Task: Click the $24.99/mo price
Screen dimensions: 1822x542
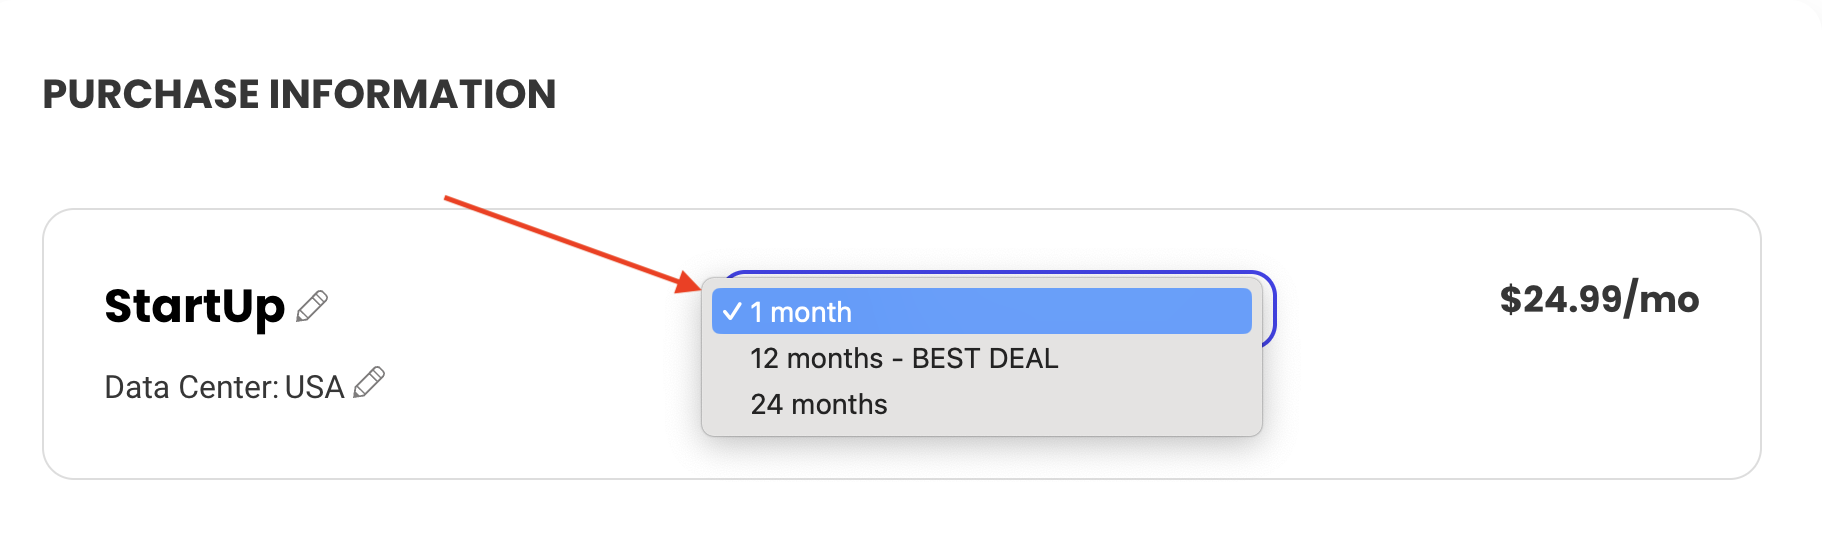Action: (x=1598, y=299)
